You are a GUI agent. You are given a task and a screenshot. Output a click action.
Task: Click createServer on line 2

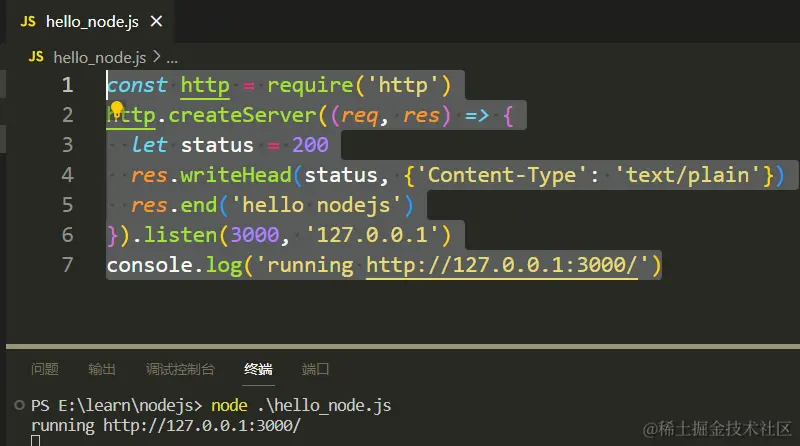point(242,115)
